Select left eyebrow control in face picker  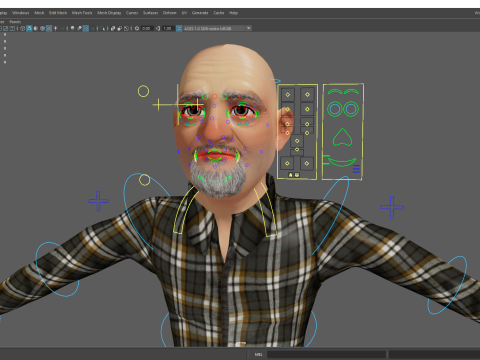tap(334, 91)
